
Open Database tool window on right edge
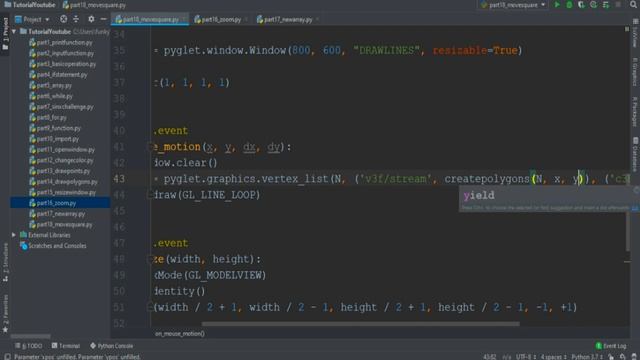pos(635,154)
